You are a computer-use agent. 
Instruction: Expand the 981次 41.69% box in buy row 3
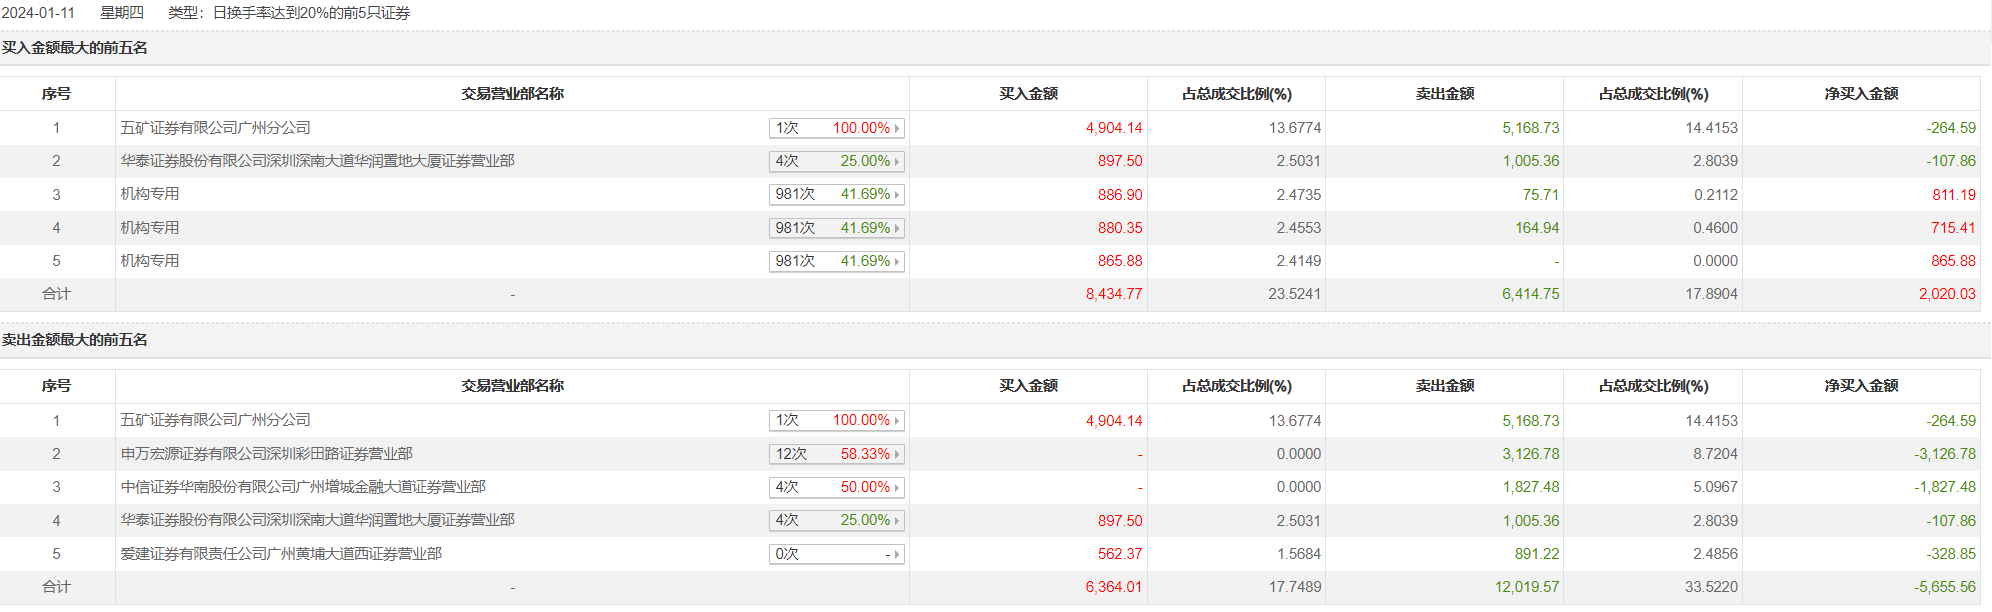[897, 195]
